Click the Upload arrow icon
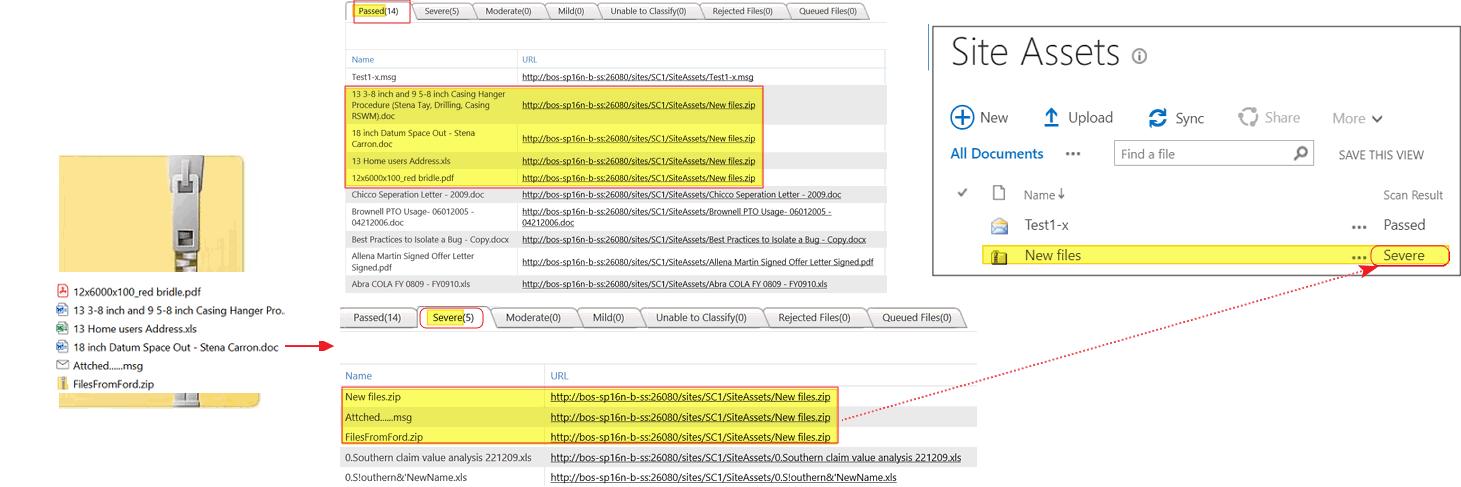Screen dimensions: 1461x487 point(1051,117)
